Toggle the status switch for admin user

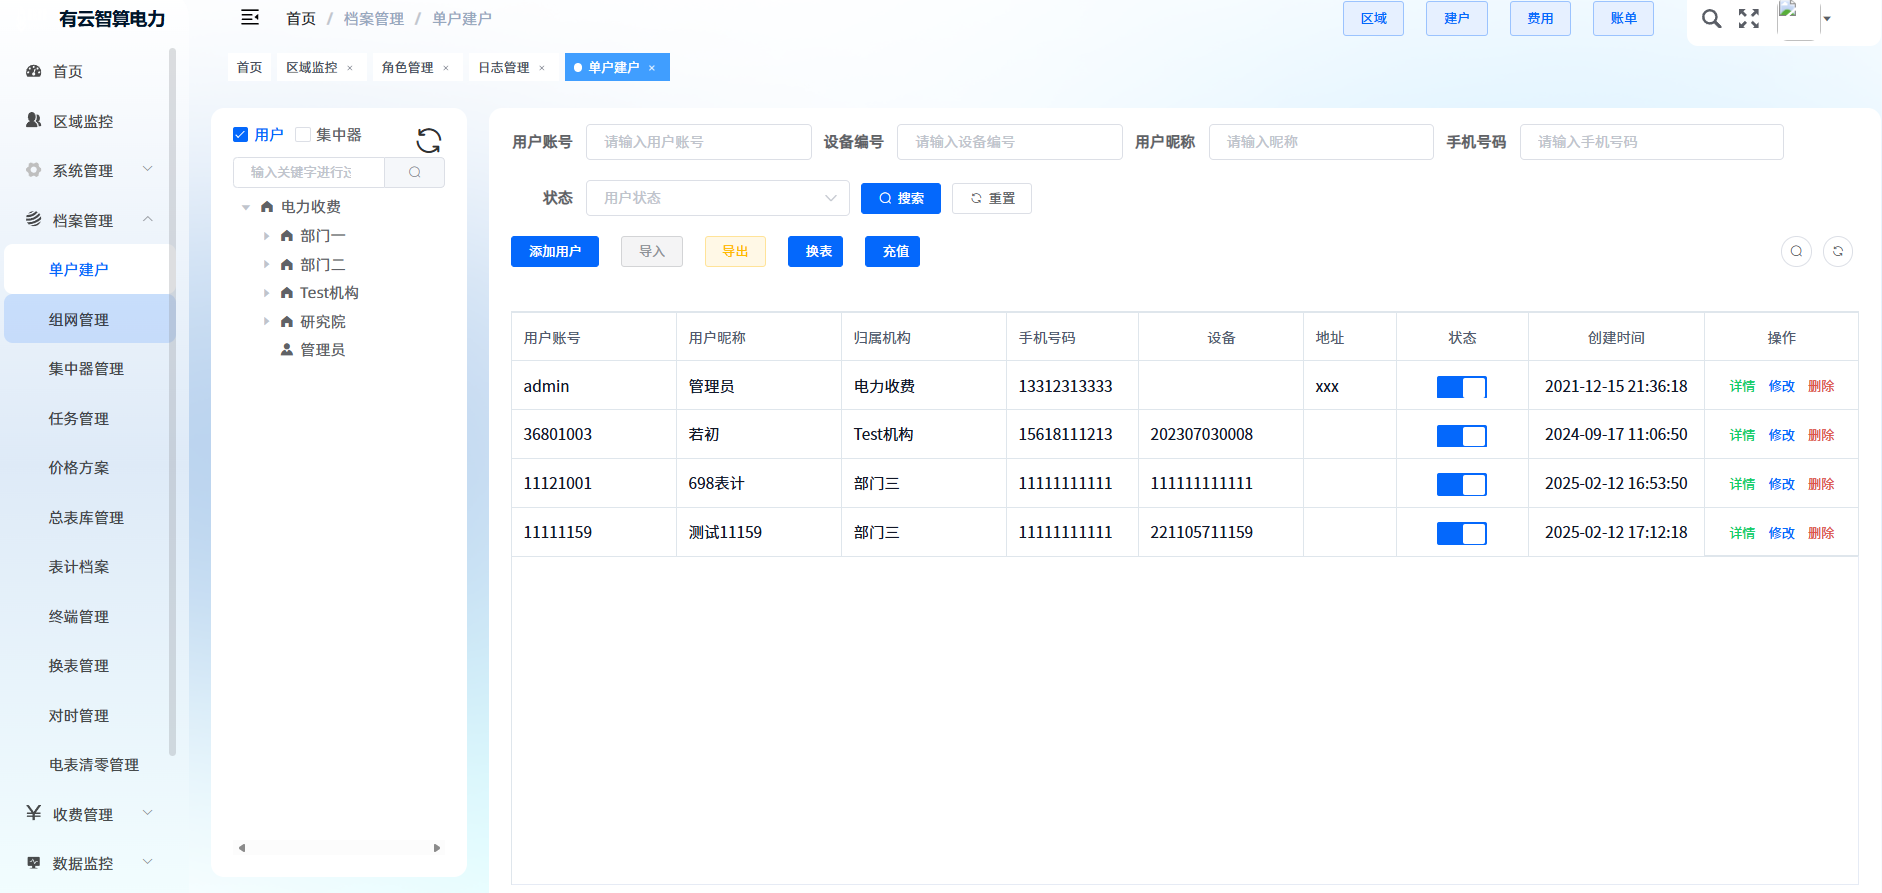coord(1461,387)
